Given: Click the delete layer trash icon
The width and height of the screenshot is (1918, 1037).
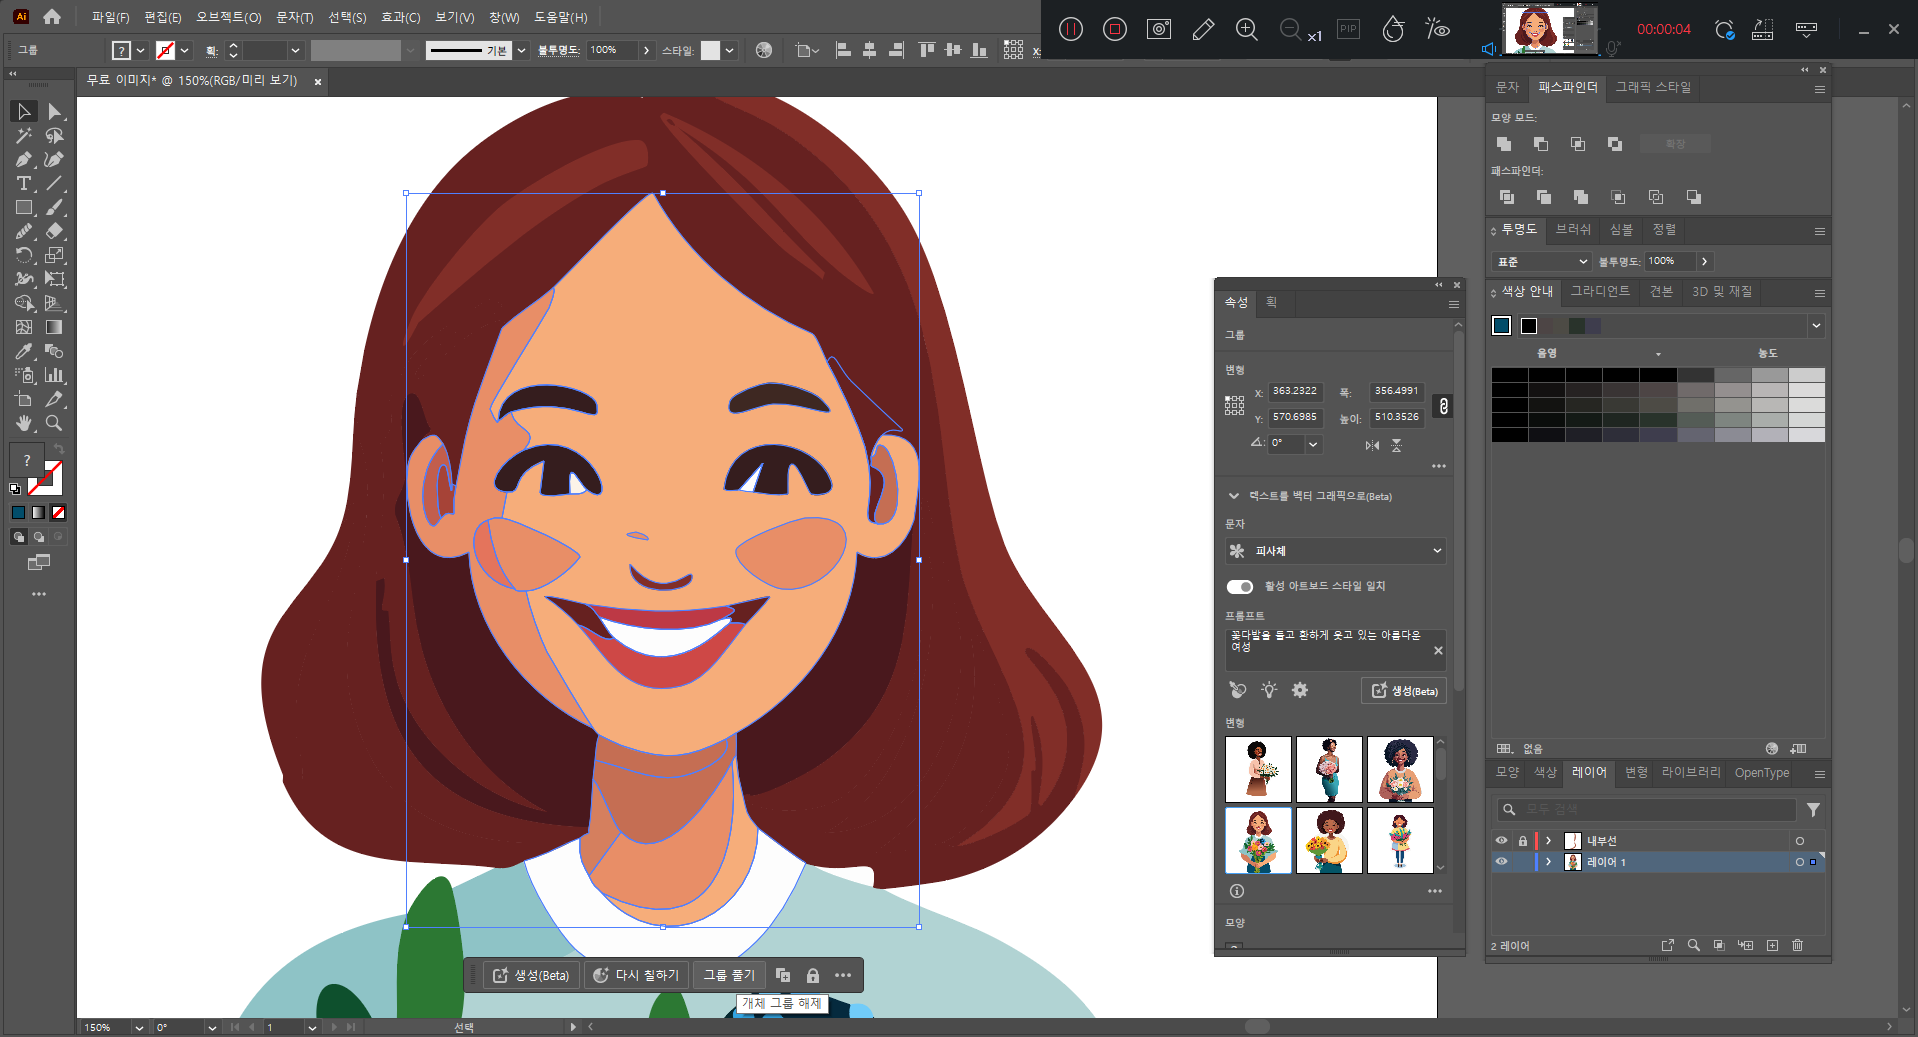Looking at the screenshot, I should (x=1797, y=945).
